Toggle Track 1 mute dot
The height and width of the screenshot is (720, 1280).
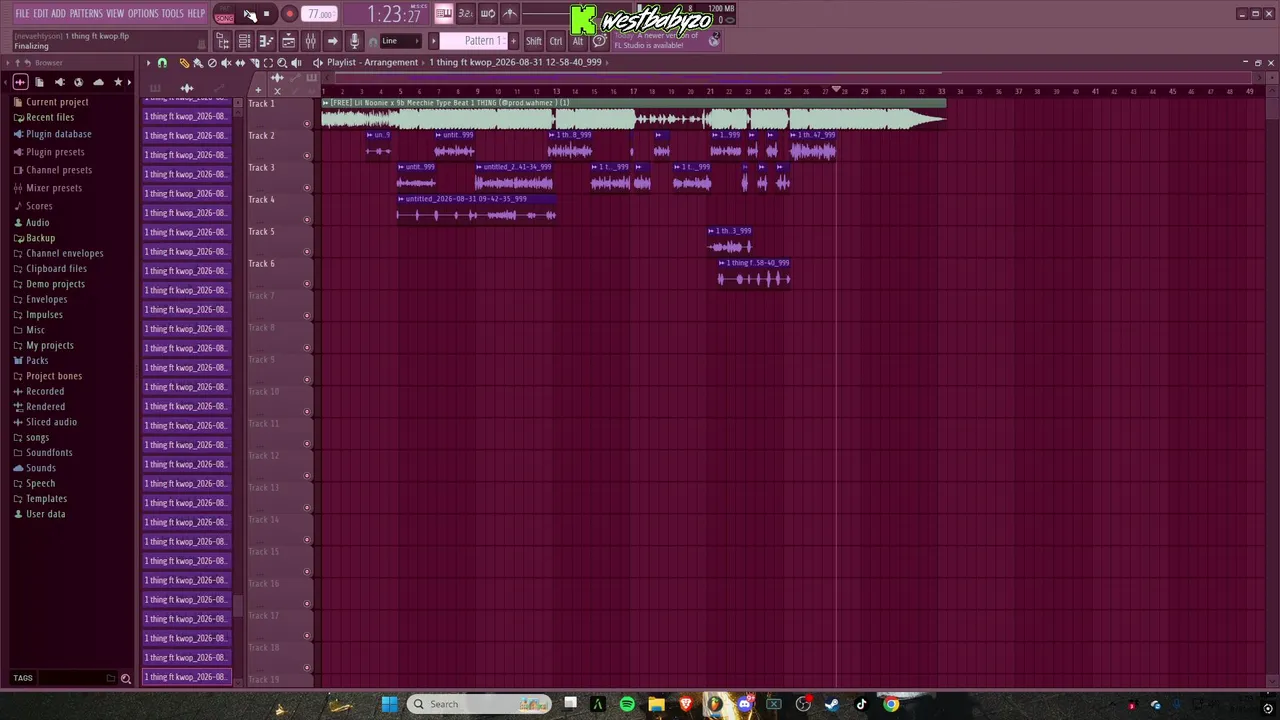click(307, 123)
